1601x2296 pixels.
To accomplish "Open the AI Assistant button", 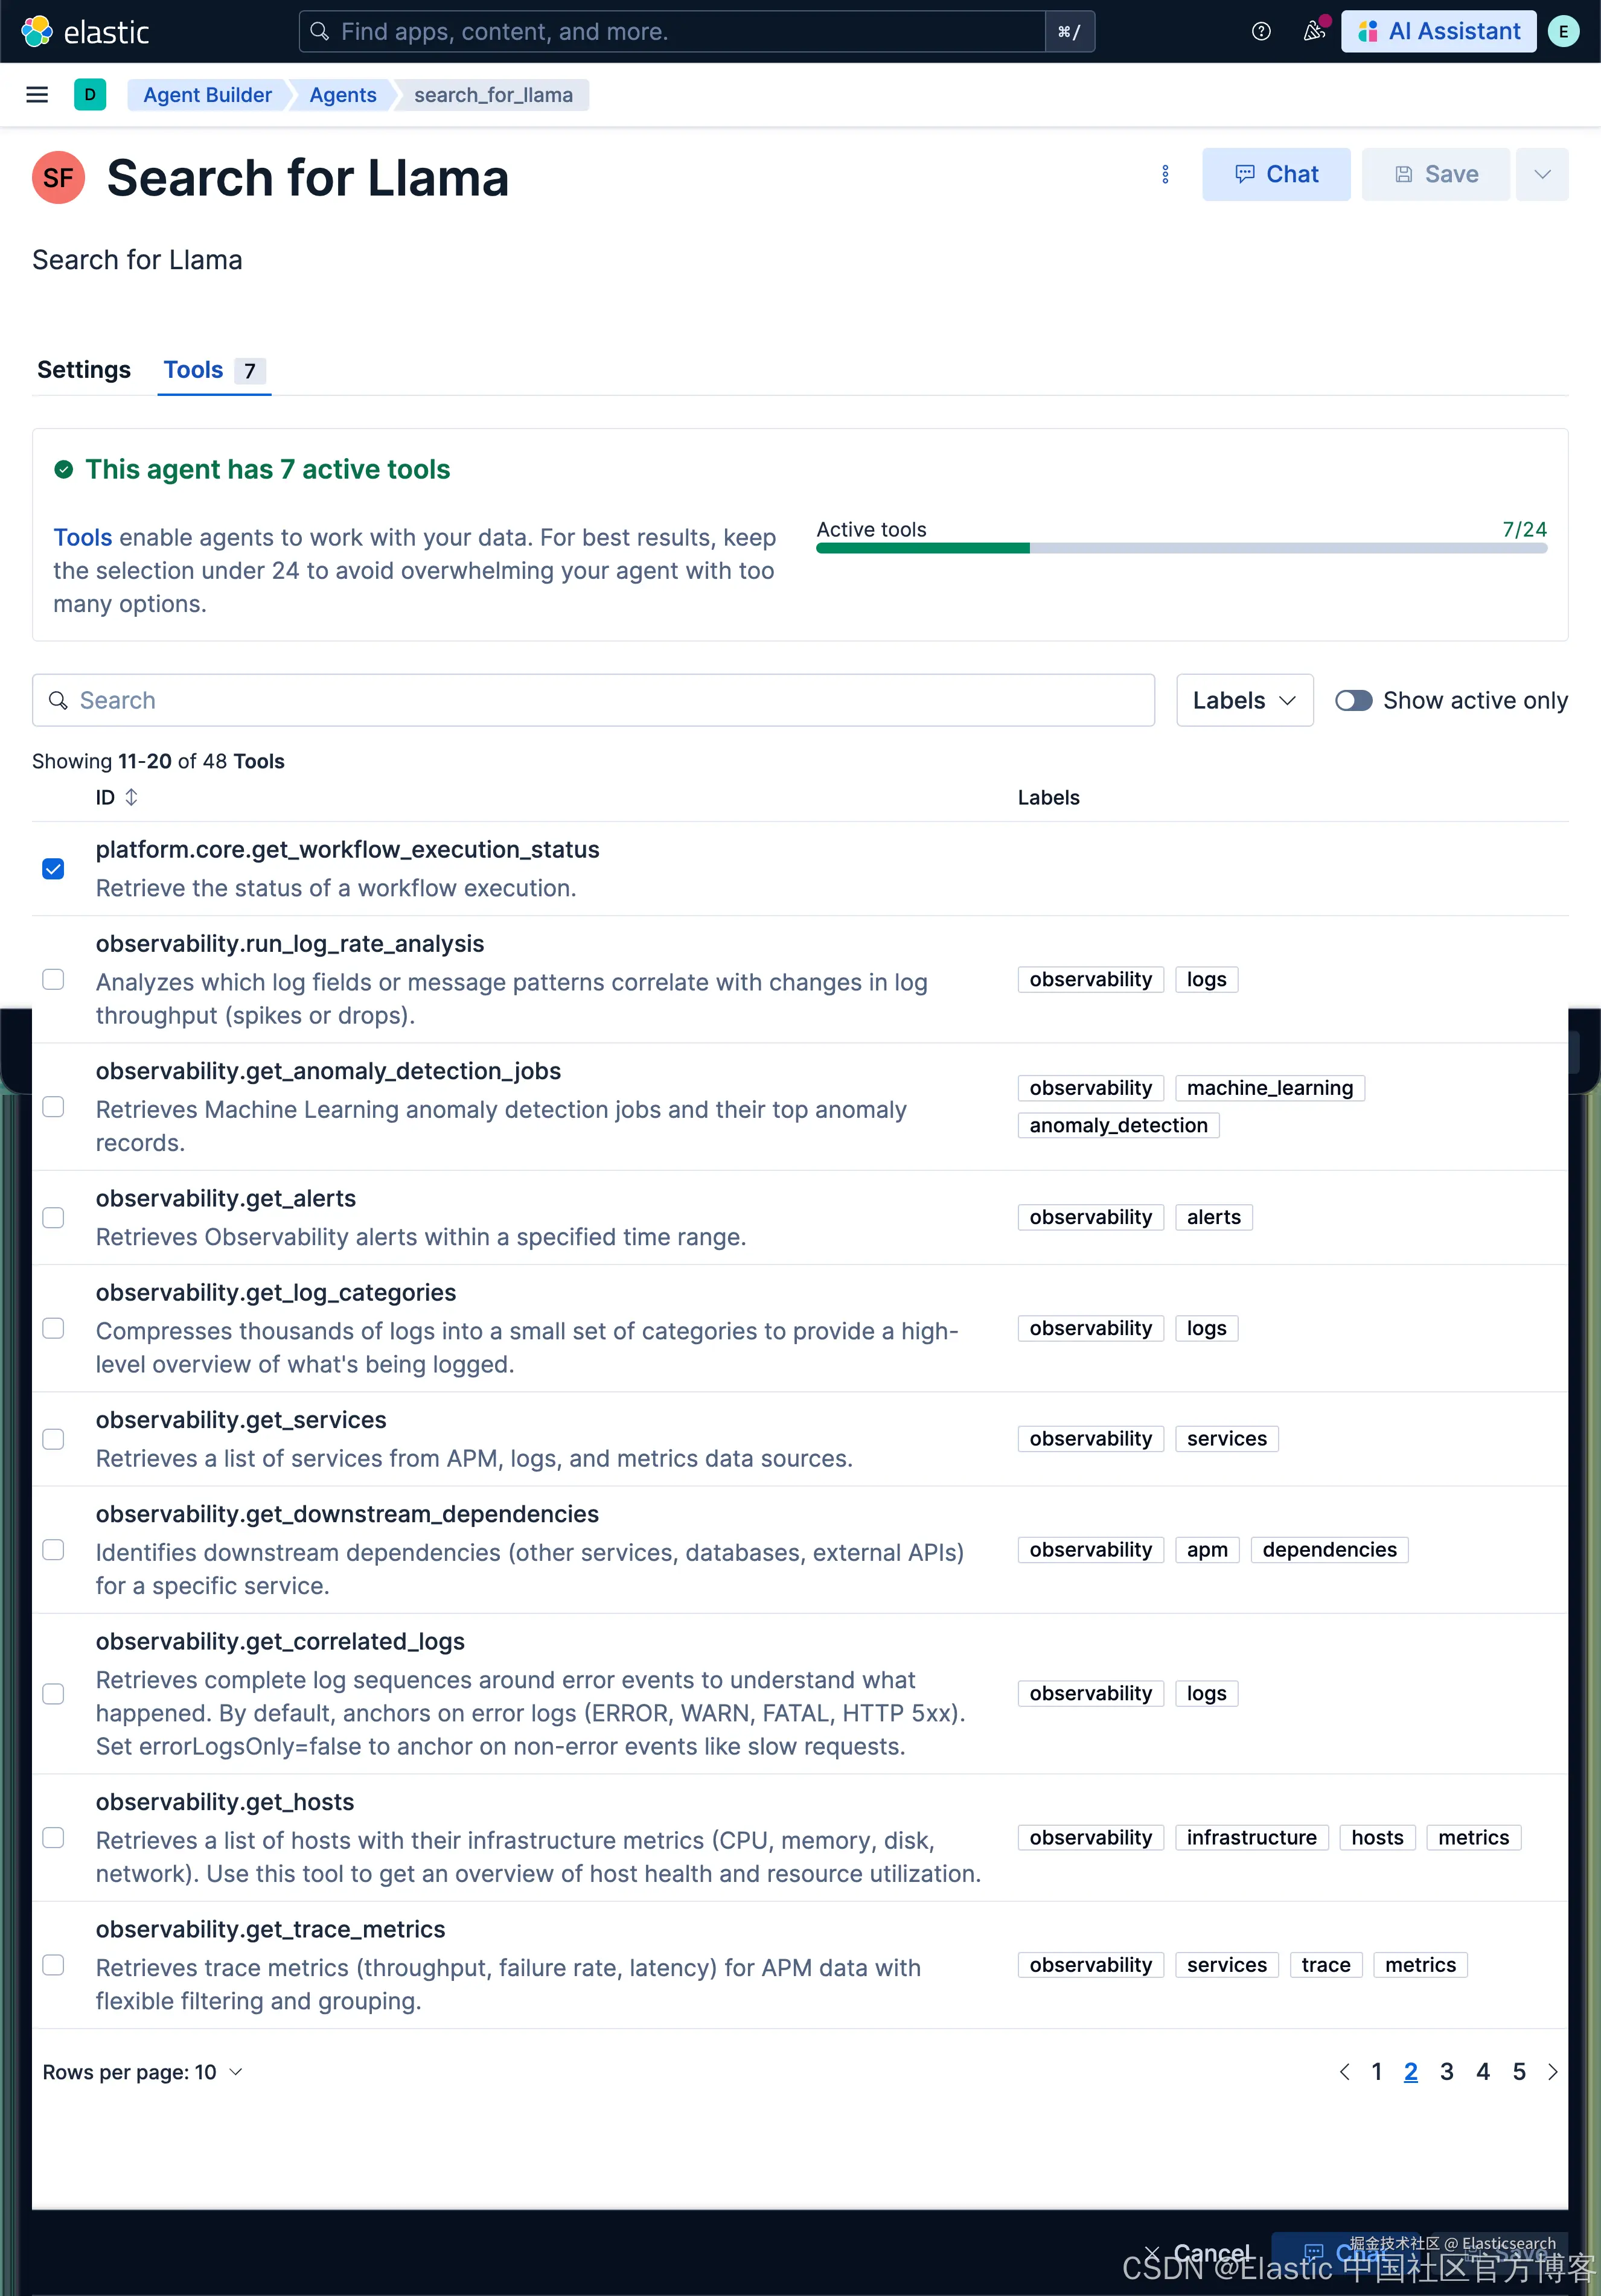I will 1438,31.
